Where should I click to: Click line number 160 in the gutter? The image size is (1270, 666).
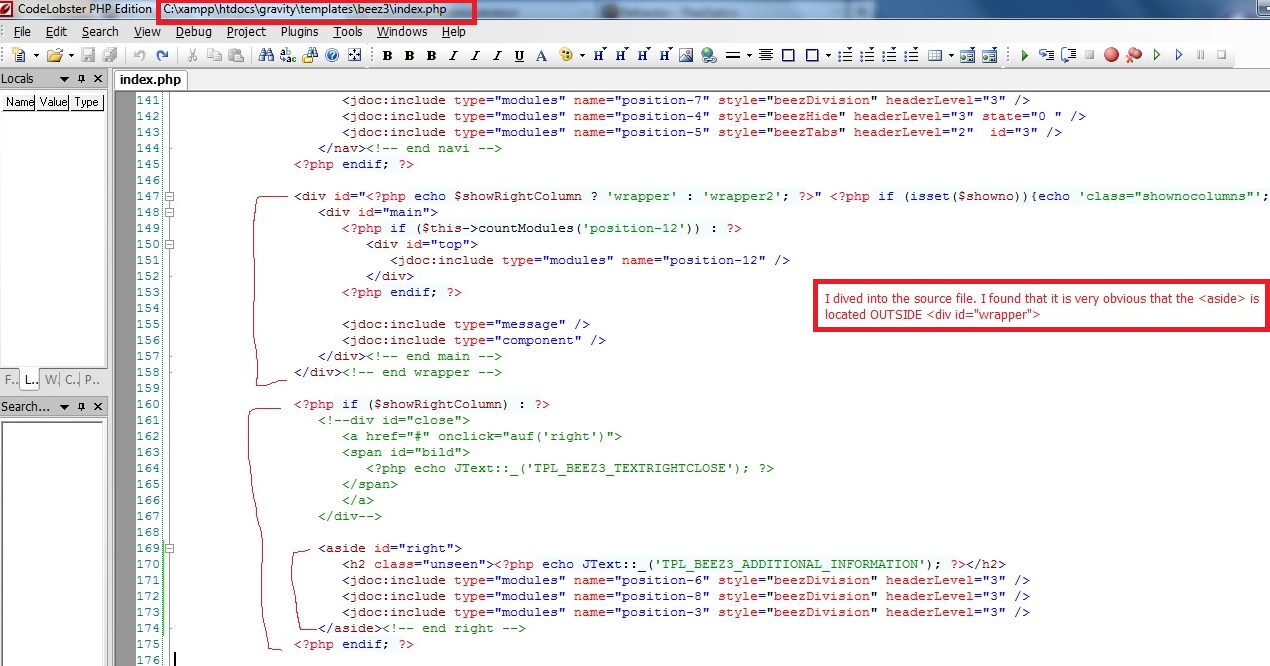(147, 404)
